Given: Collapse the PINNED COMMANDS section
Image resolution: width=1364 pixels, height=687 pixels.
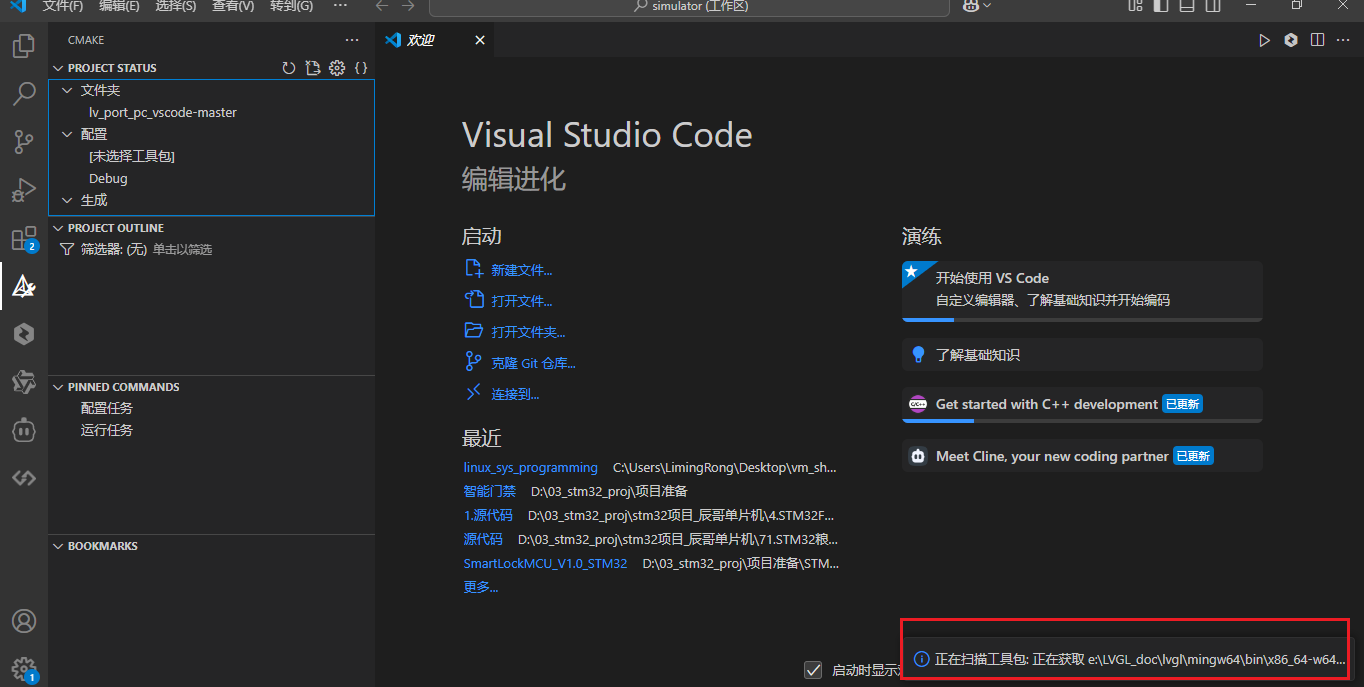Looking at the screenshot, I should (x=58, y=387).
